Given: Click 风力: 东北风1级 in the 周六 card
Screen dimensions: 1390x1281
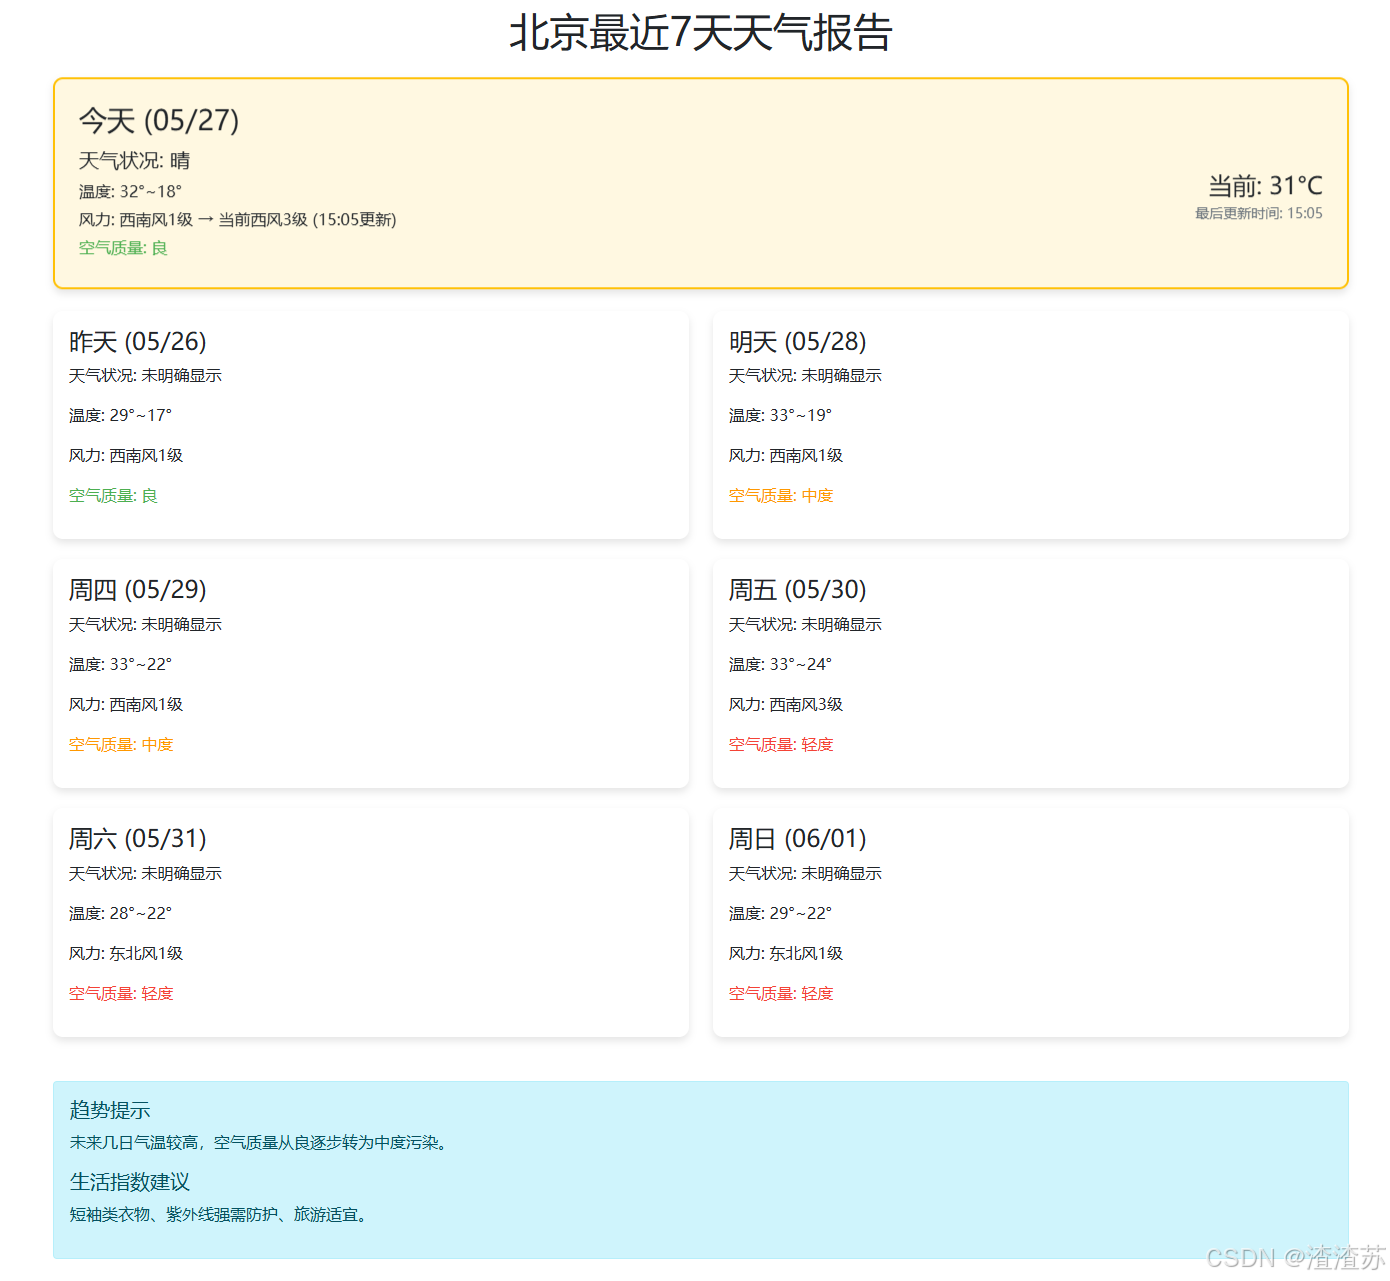Looking at the screenshot, I should (126, 953).
